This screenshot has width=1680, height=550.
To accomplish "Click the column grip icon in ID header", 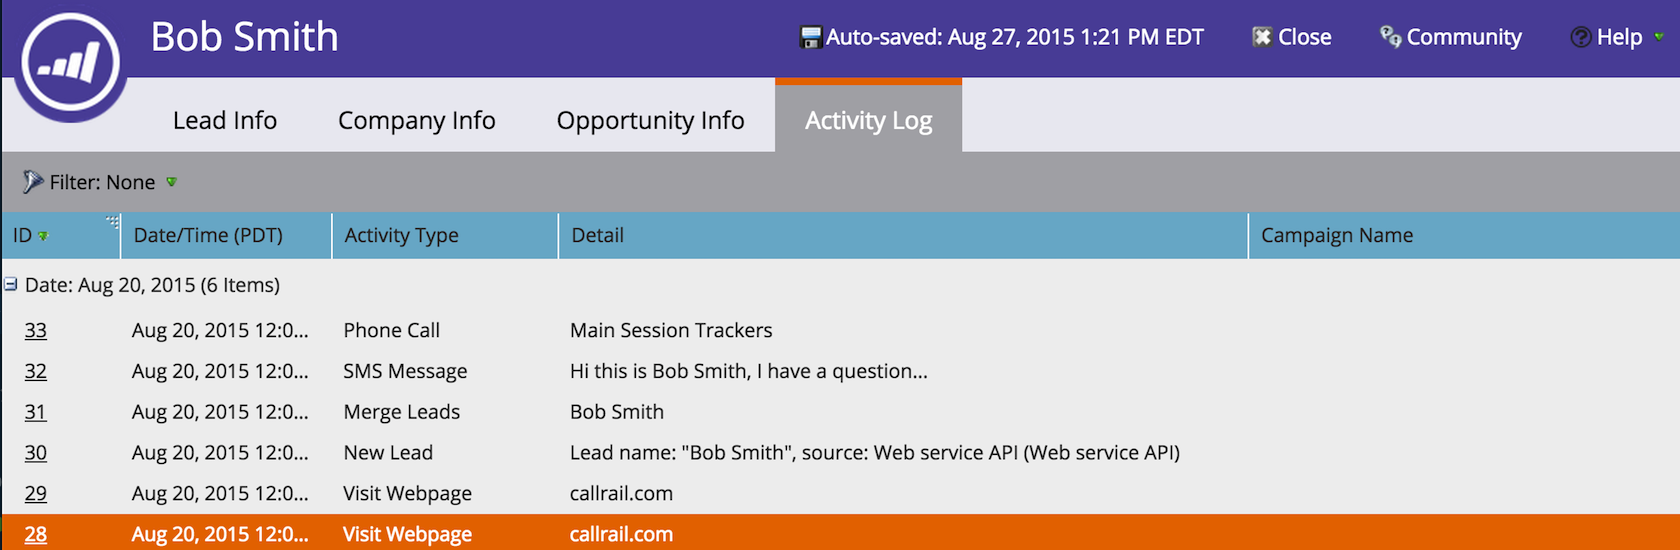I will tap(112, 222).
